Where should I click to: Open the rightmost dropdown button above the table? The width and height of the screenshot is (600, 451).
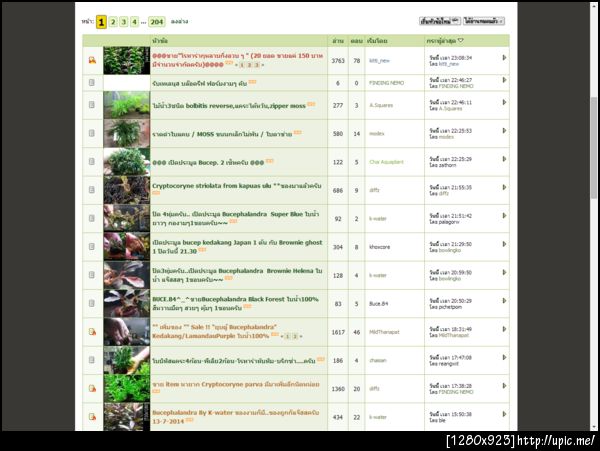(x=484, y=21)
